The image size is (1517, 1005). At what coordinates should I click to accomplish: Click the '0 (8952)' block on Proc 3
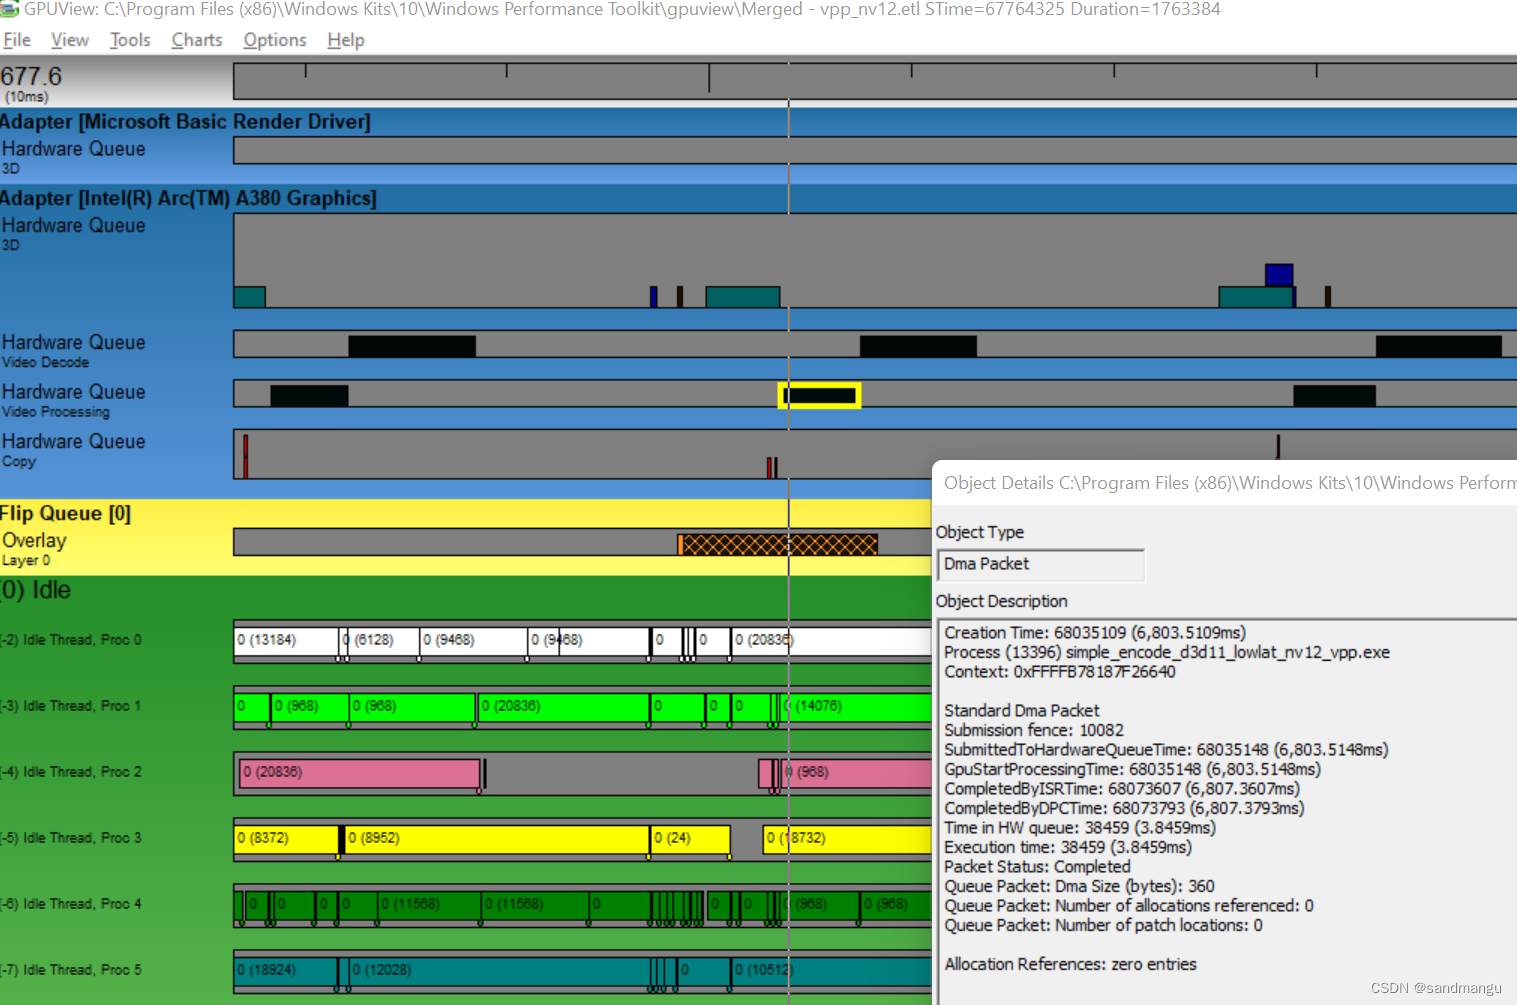point(496,838)
